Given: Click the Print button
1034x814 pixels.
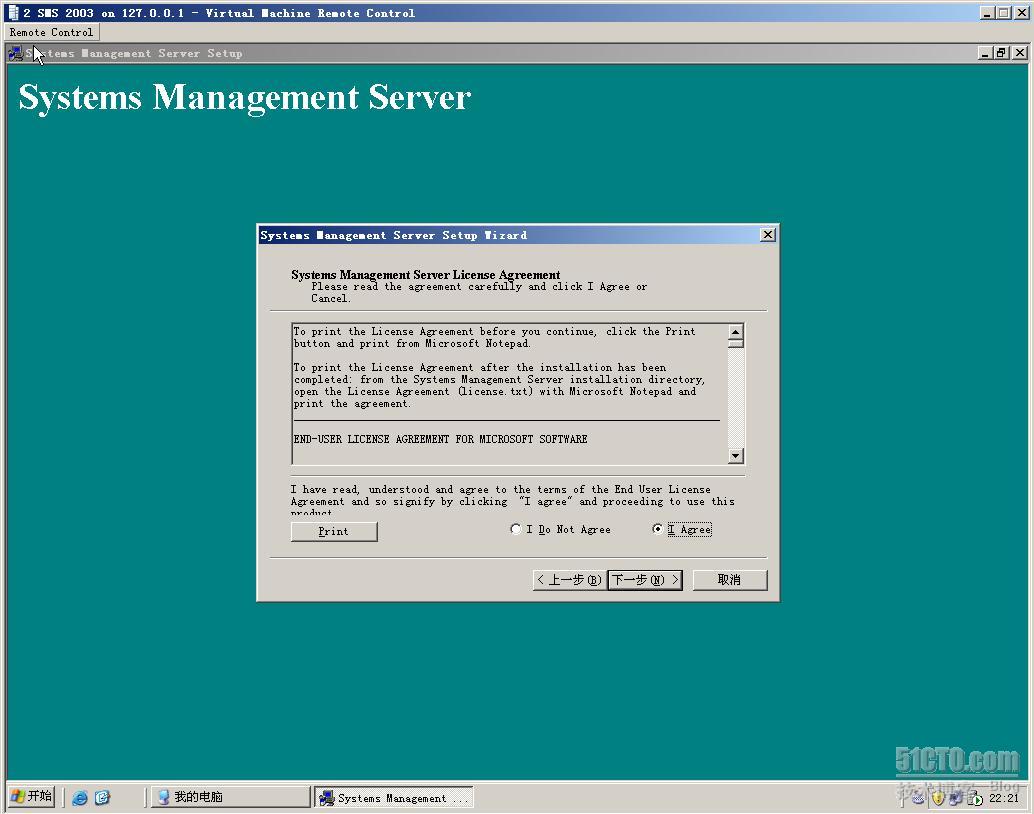Looking at the screenshot, I should [334, 532].
